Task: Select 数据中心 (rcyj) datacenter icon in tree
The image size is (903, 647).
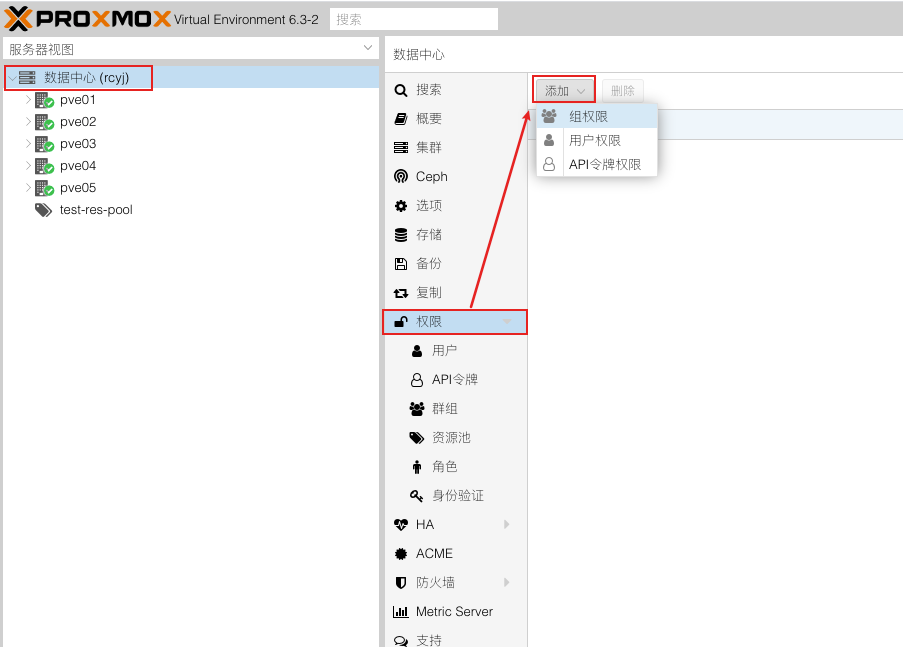Action: tap(26, 77)
